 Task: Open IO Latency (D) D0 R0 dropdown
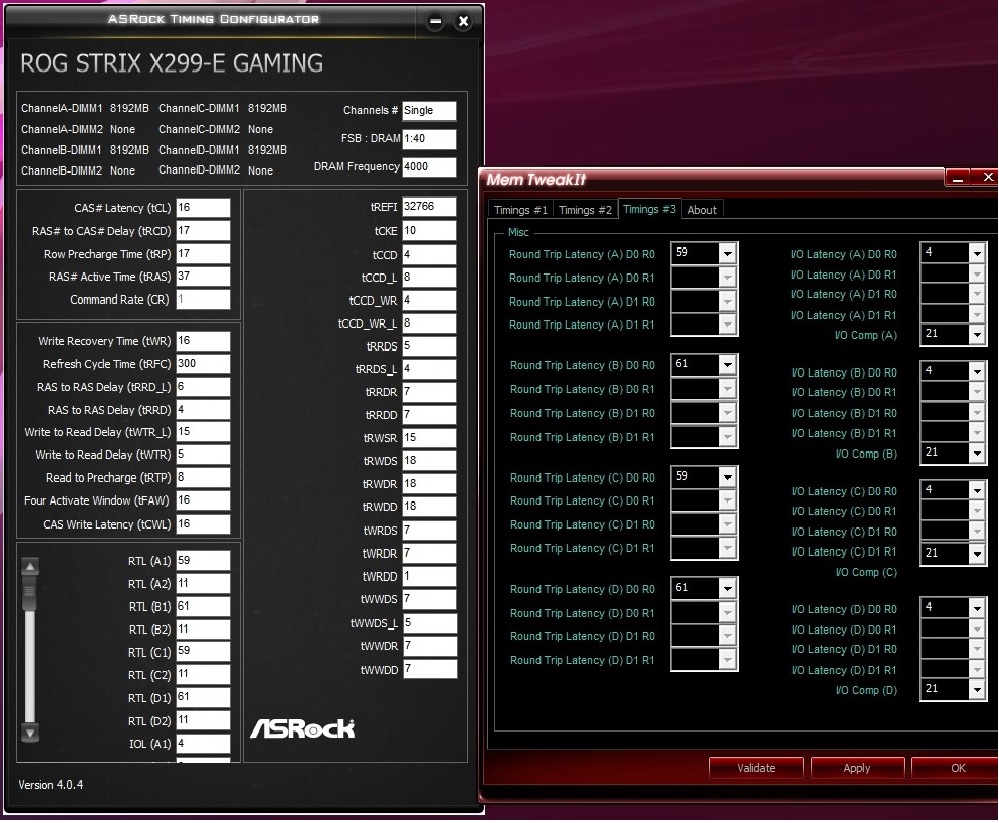[x=977, y=608]
